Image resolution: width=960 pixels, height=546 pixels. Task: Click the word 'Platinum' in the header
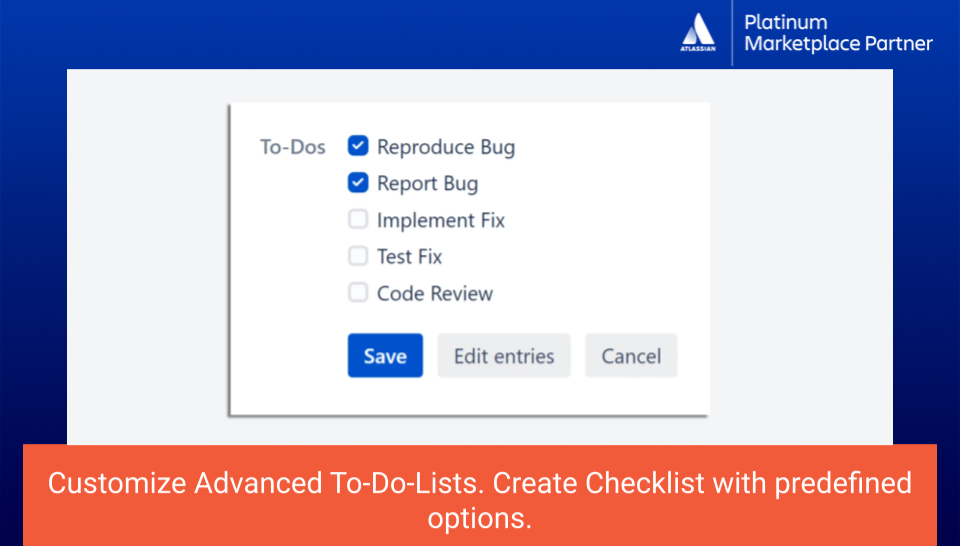pyautogui.click(x=786, y=22)
